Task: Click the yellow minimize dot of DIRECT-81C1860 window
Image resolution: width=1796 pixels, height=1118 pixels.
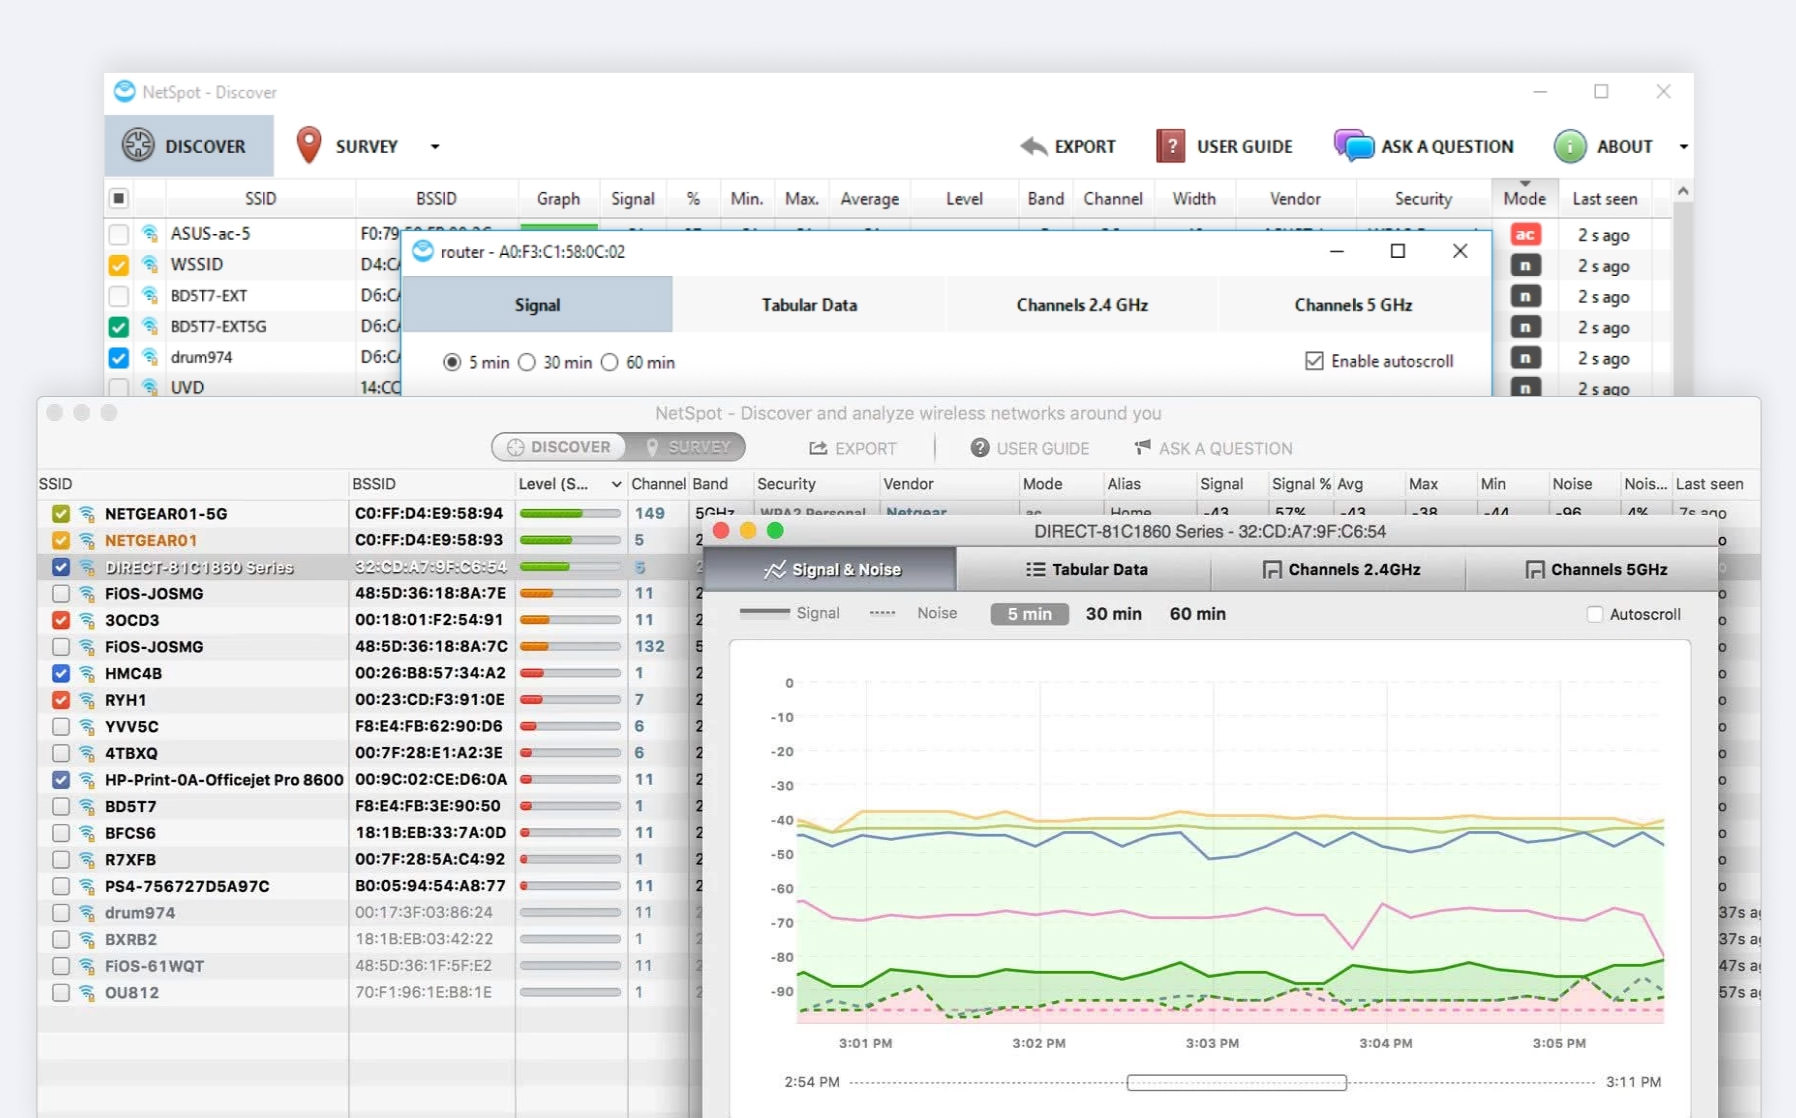Action: (748, 530)
